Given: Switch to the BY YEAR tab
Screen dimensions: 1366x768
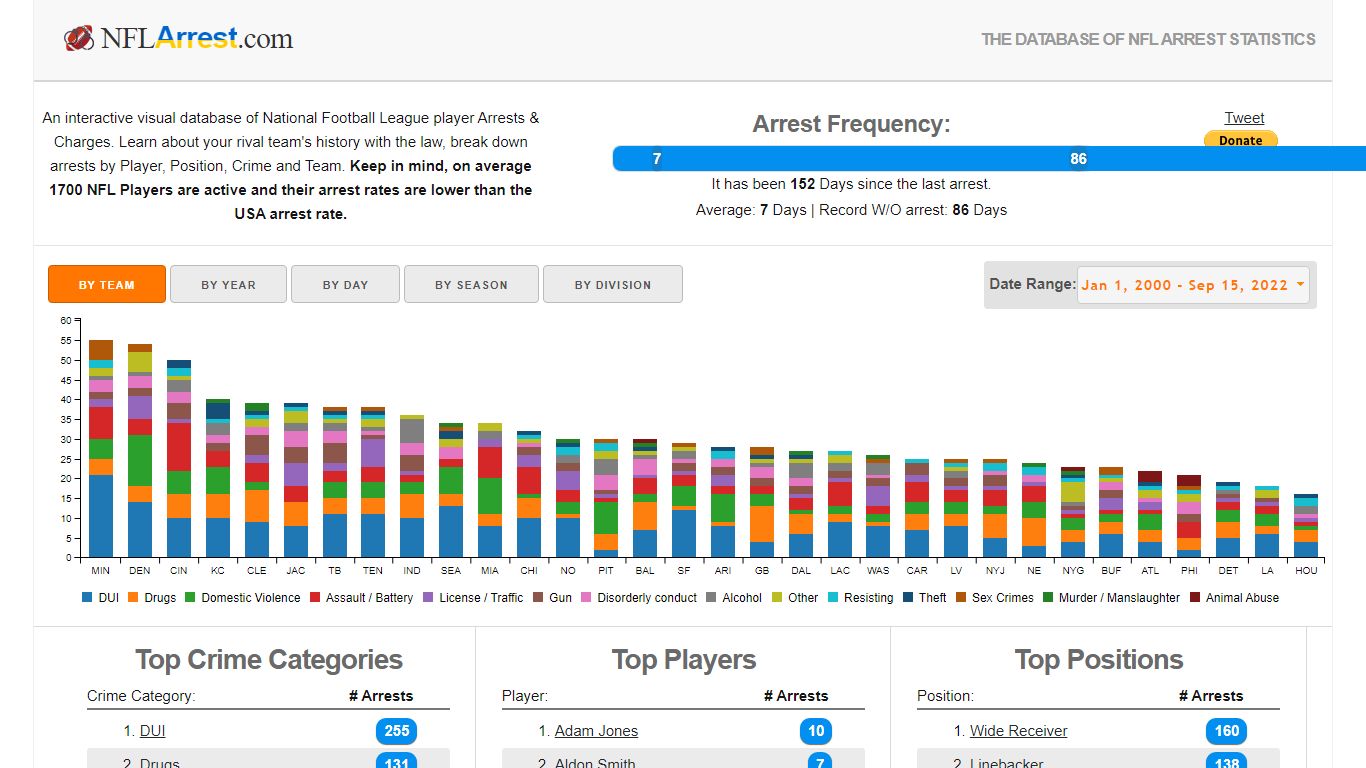Looking at the screenshot, I should coord(228,284).
